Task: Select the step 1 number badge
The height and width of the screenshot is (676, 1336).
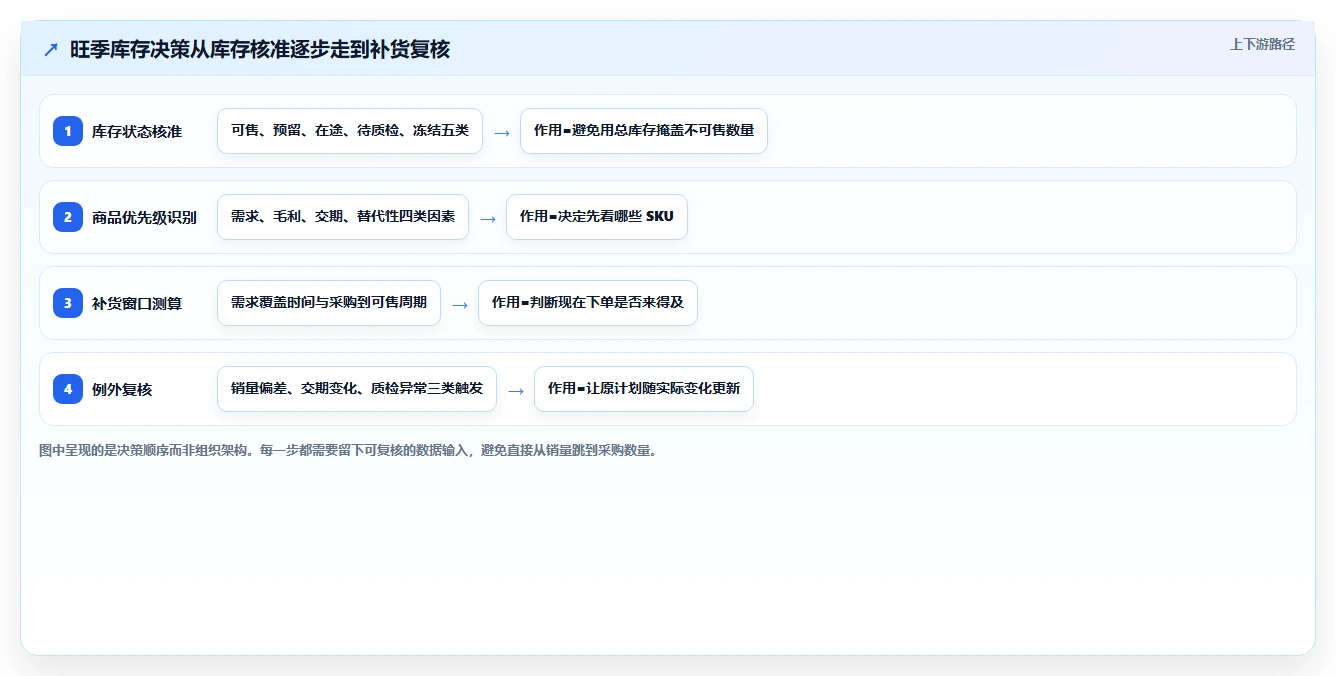Action: (68, 131)
